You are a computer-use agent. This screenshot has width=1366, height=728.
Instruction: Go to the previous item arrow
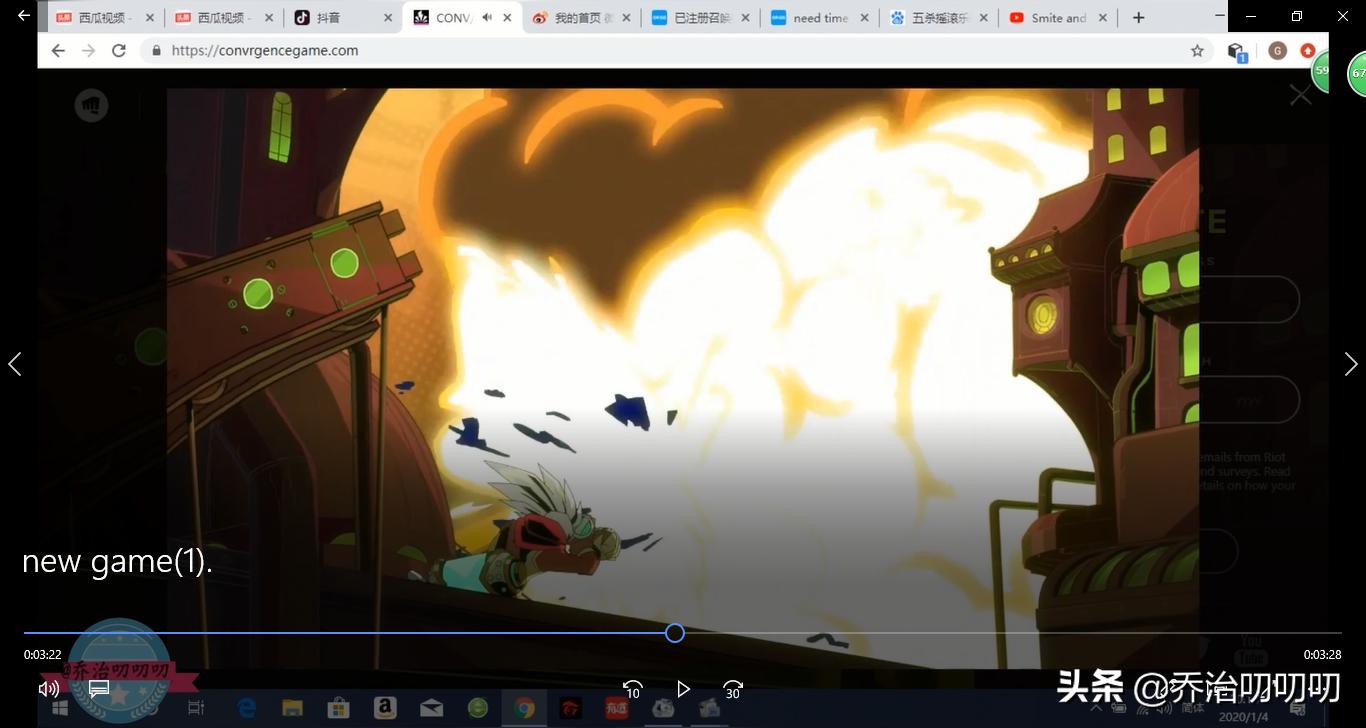pos(15,364)
